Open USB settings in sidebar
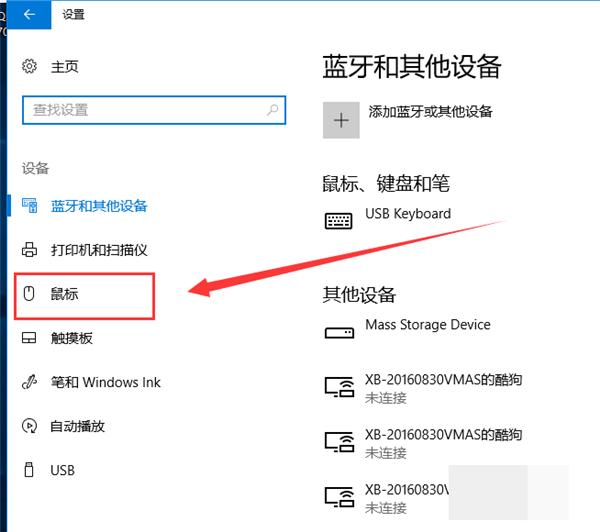Image resolution: width=600 pixels, height=532 pixels. (x=62, y=470)
